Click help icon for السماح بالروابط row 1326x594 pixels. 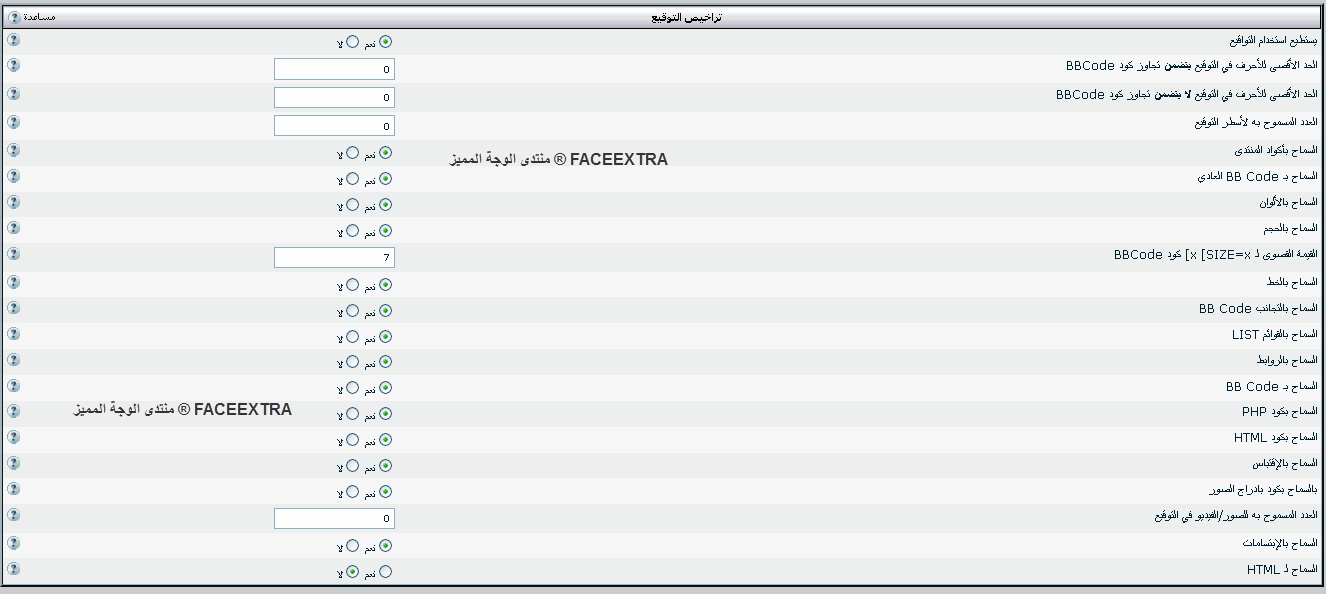pyautogui.click(x=13, y=358)
